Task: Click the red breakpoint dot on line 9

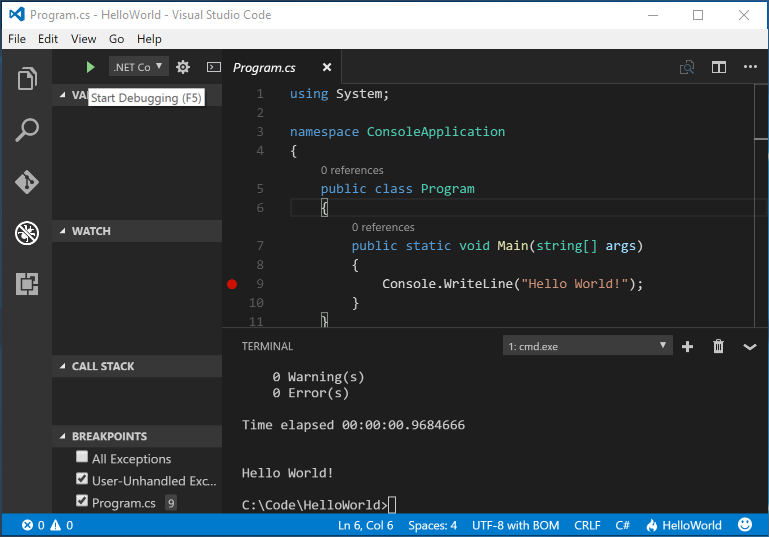Action: tap(232, 284)
